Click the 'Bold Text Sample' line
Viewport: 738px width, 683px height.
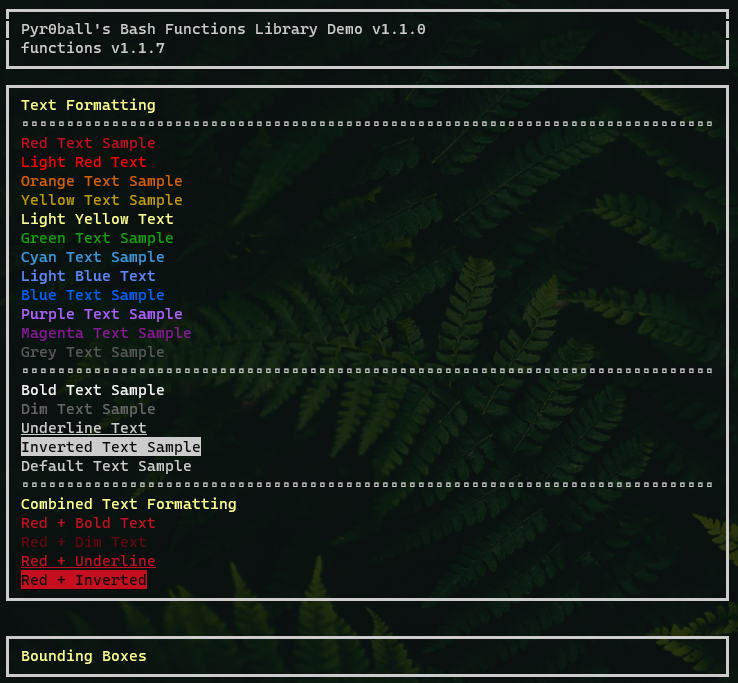point(93,390)
